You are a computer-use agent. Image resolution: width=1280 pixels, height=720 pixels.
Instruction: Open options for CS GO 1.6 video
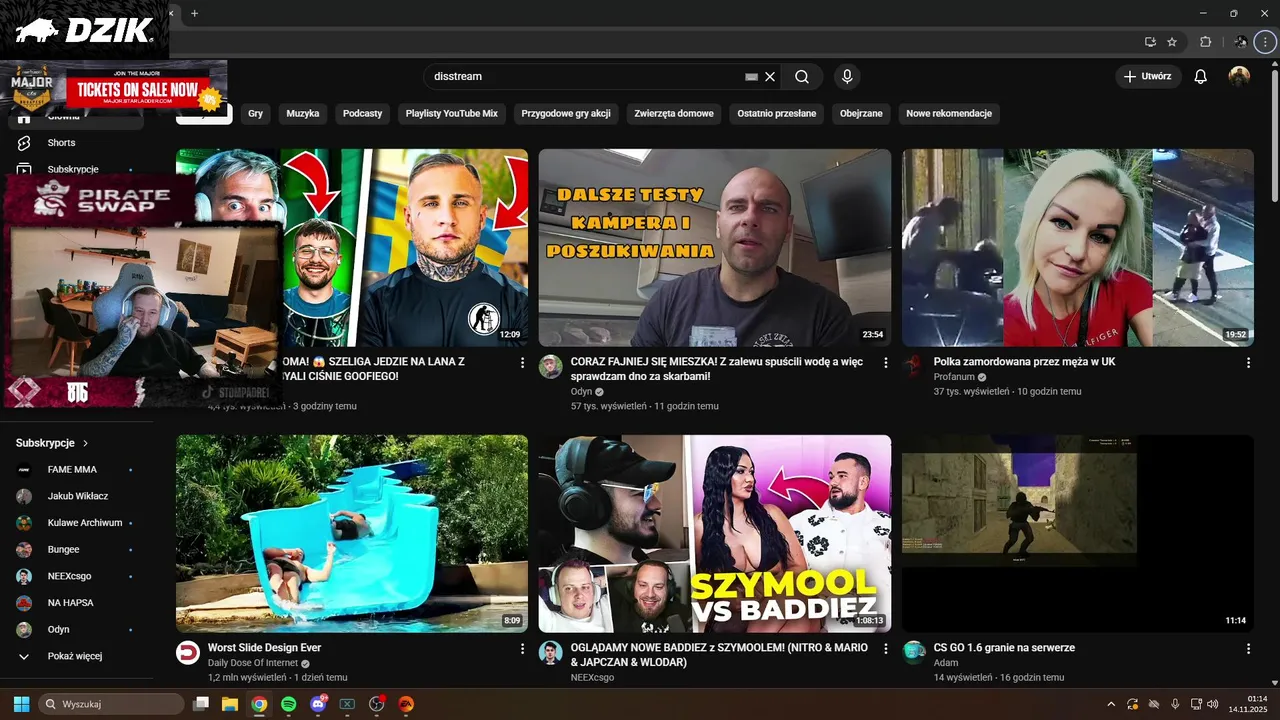pos(1248,648)
